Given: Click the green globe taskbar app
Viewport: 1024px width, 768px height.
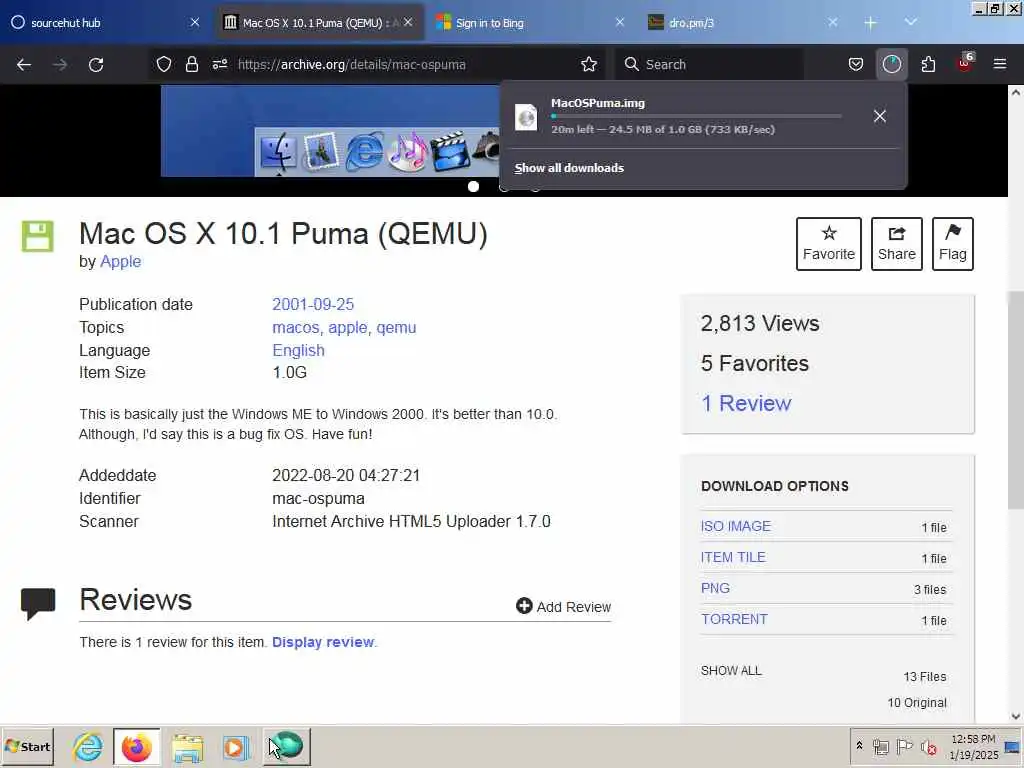Looking at the screenshot, I should click(x=287, y=746).
